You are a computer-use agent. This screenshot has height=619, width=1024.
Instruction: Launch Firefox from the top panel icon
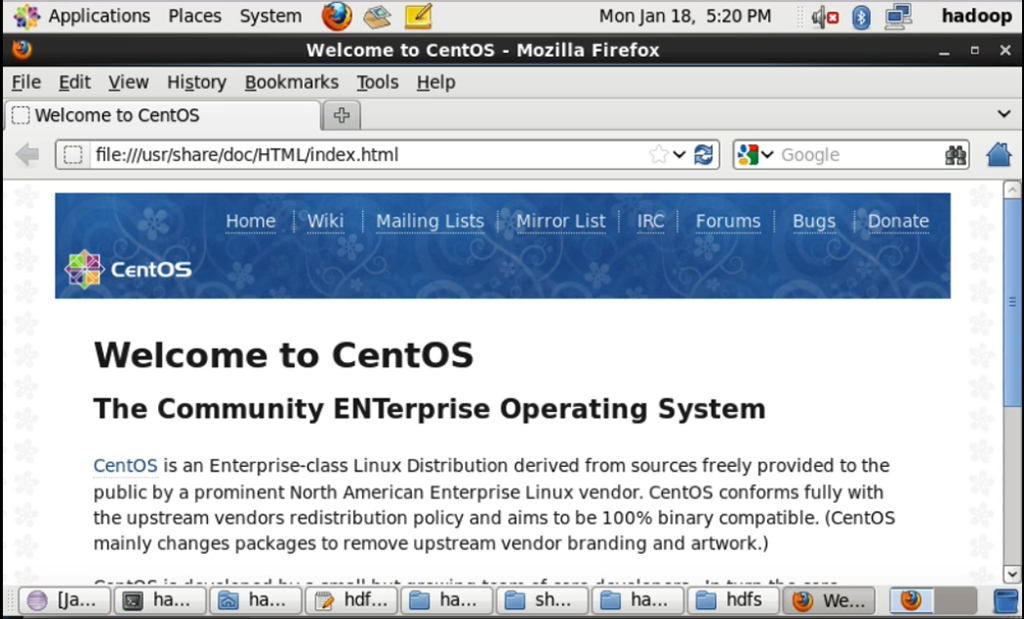[337, 16]
